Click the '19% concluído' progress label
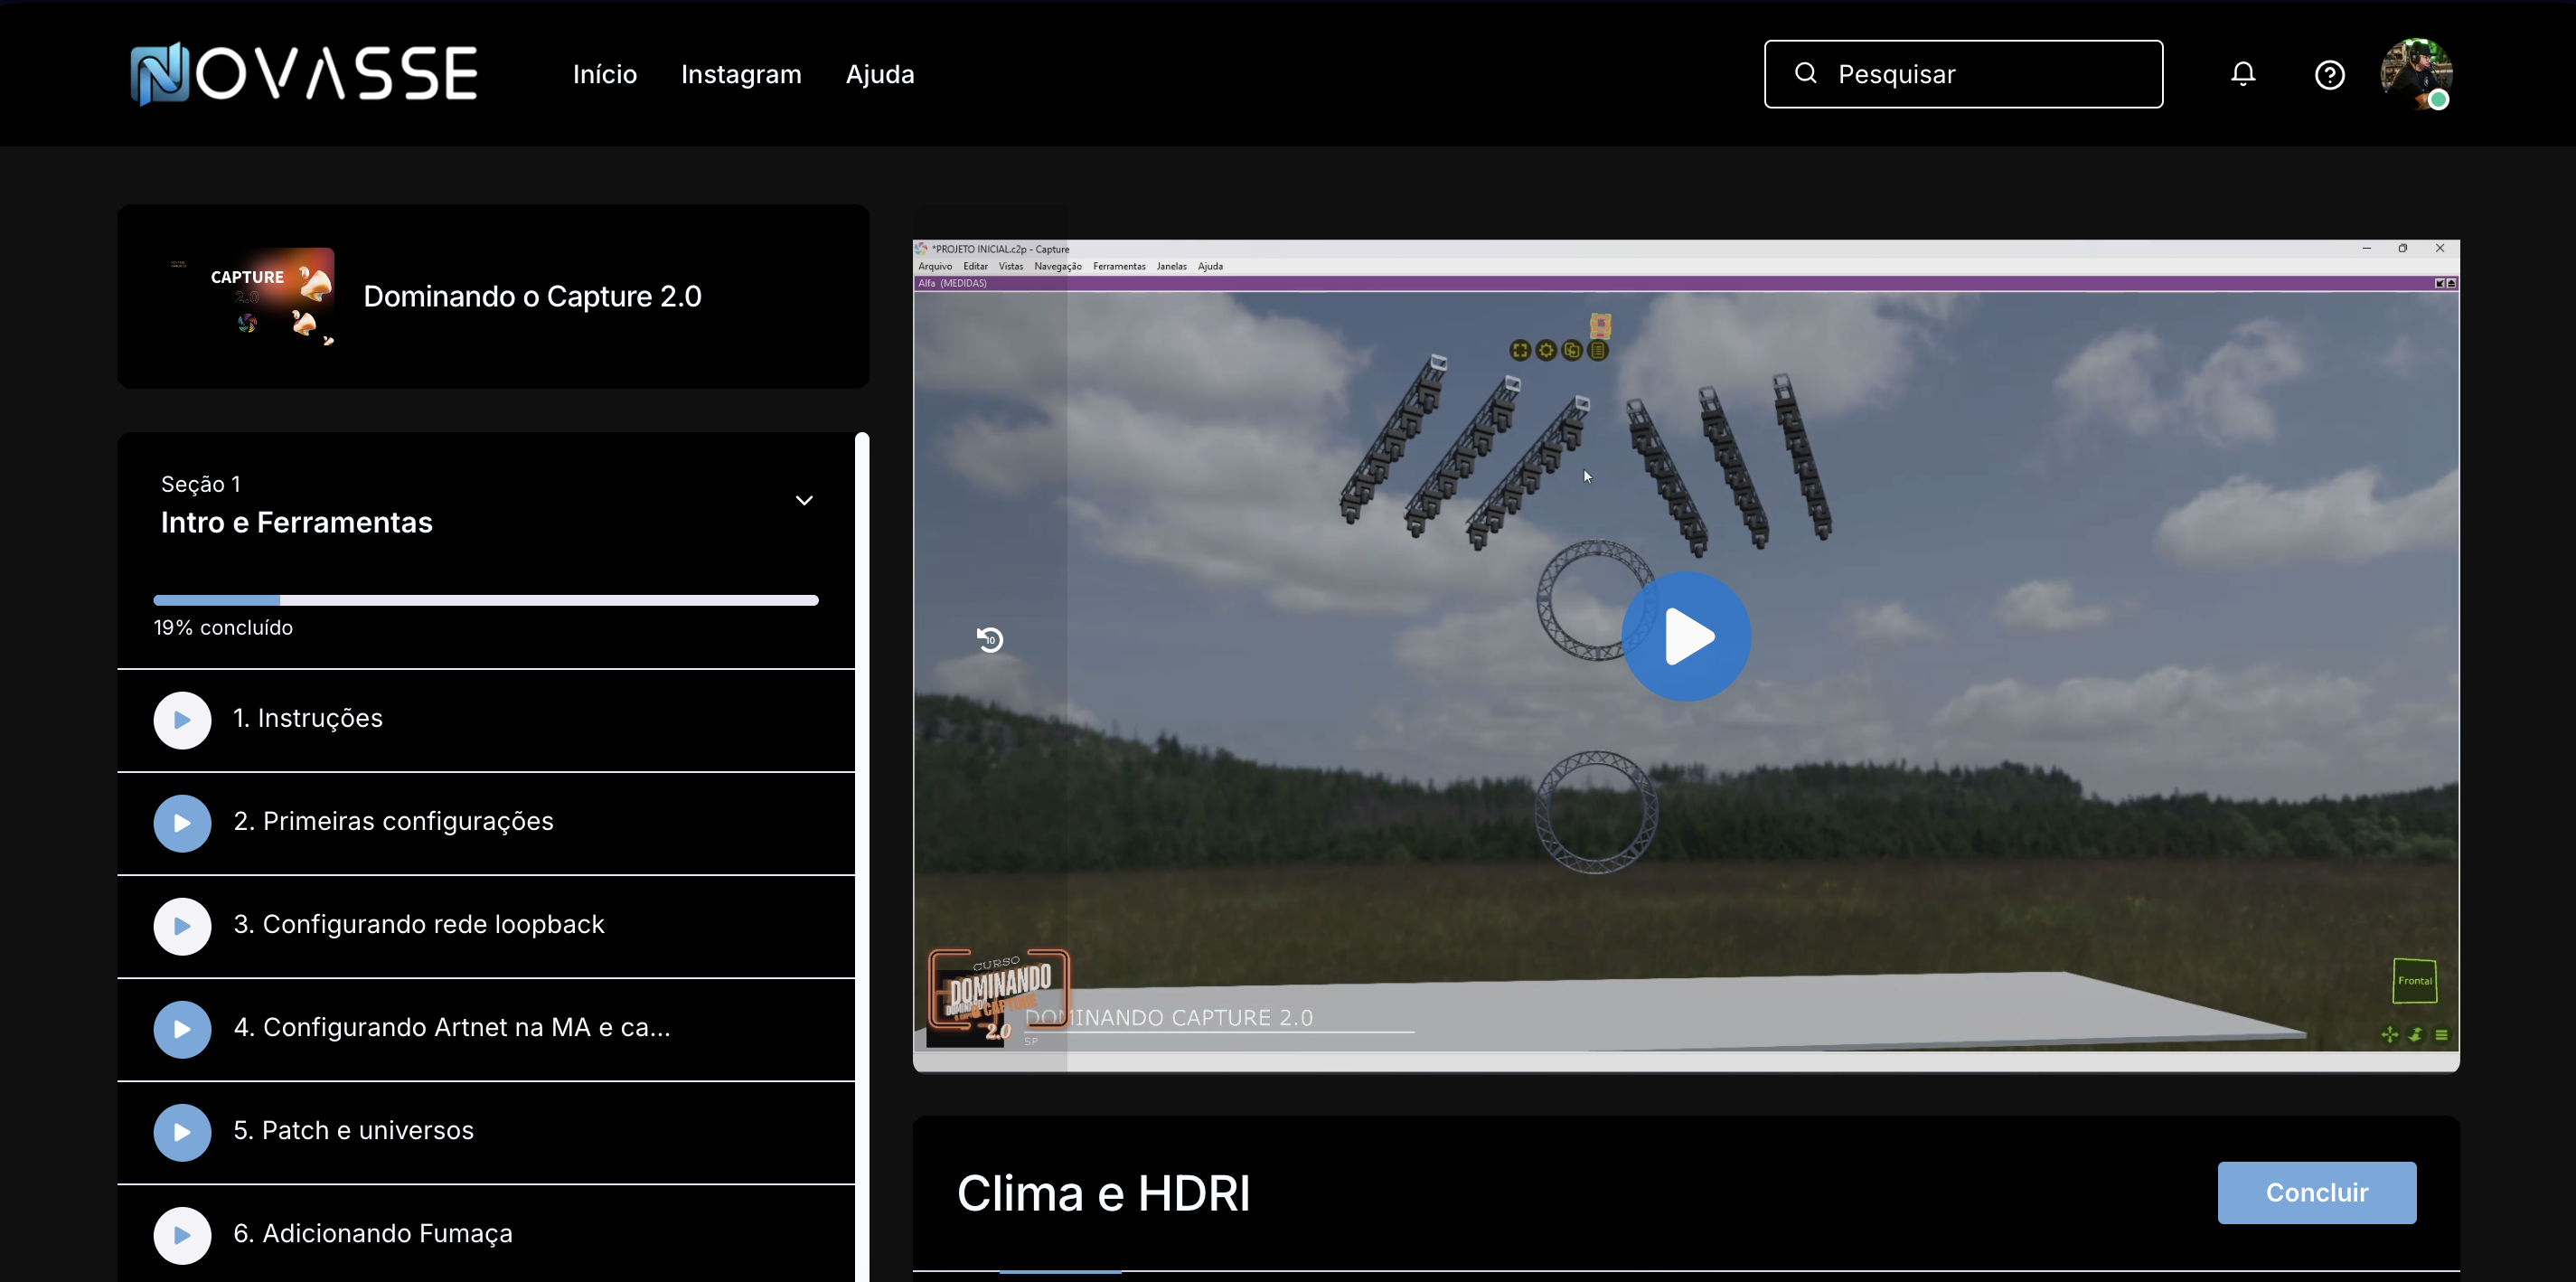 coord(223,627)
